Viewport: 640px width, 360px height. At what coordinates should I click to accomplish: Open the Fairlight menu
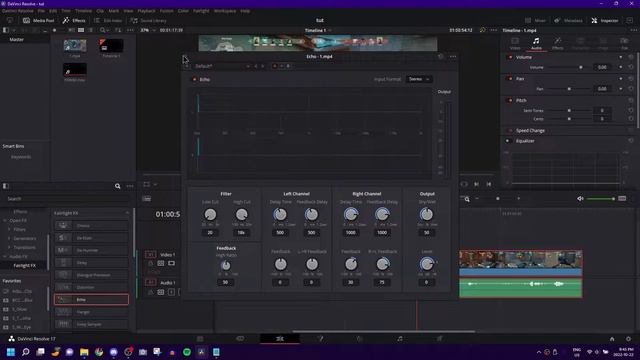tap(201, 11)
